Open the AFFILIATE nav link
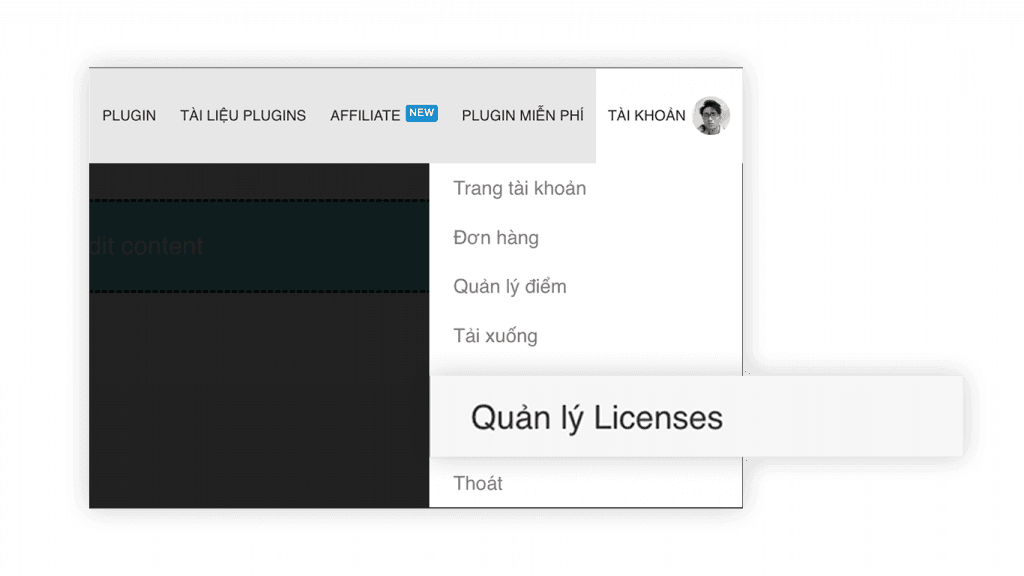The height and width of the screenshot is (576, 1024). coord(365,116)
